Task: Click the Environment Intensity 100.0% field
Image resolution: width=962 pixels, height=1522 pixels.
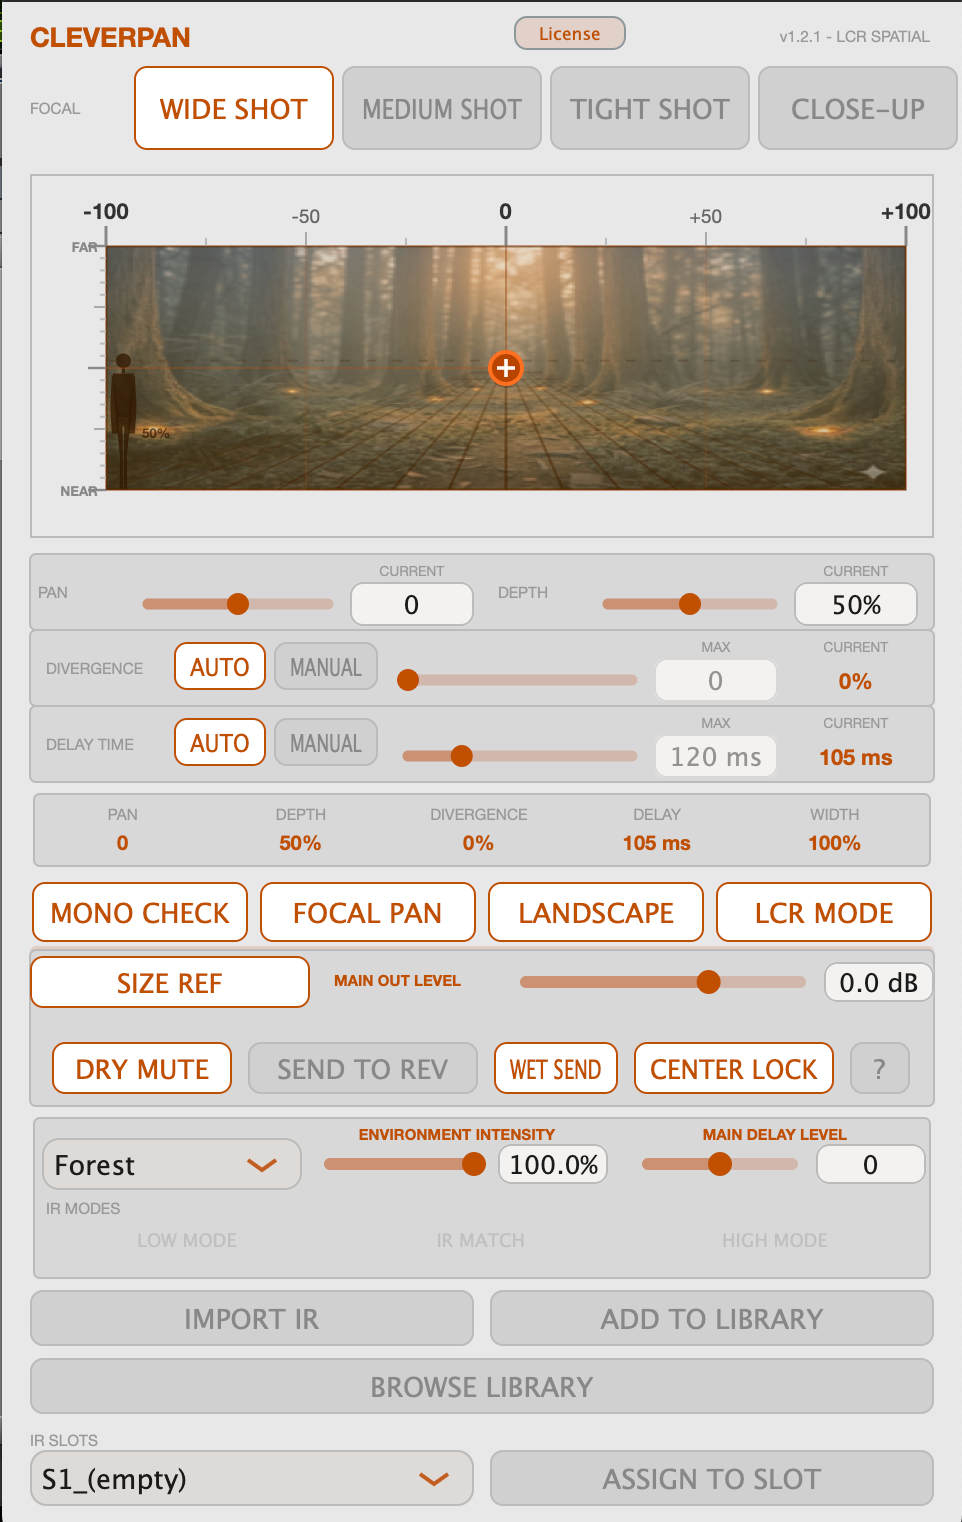Action: point(553,1164)
